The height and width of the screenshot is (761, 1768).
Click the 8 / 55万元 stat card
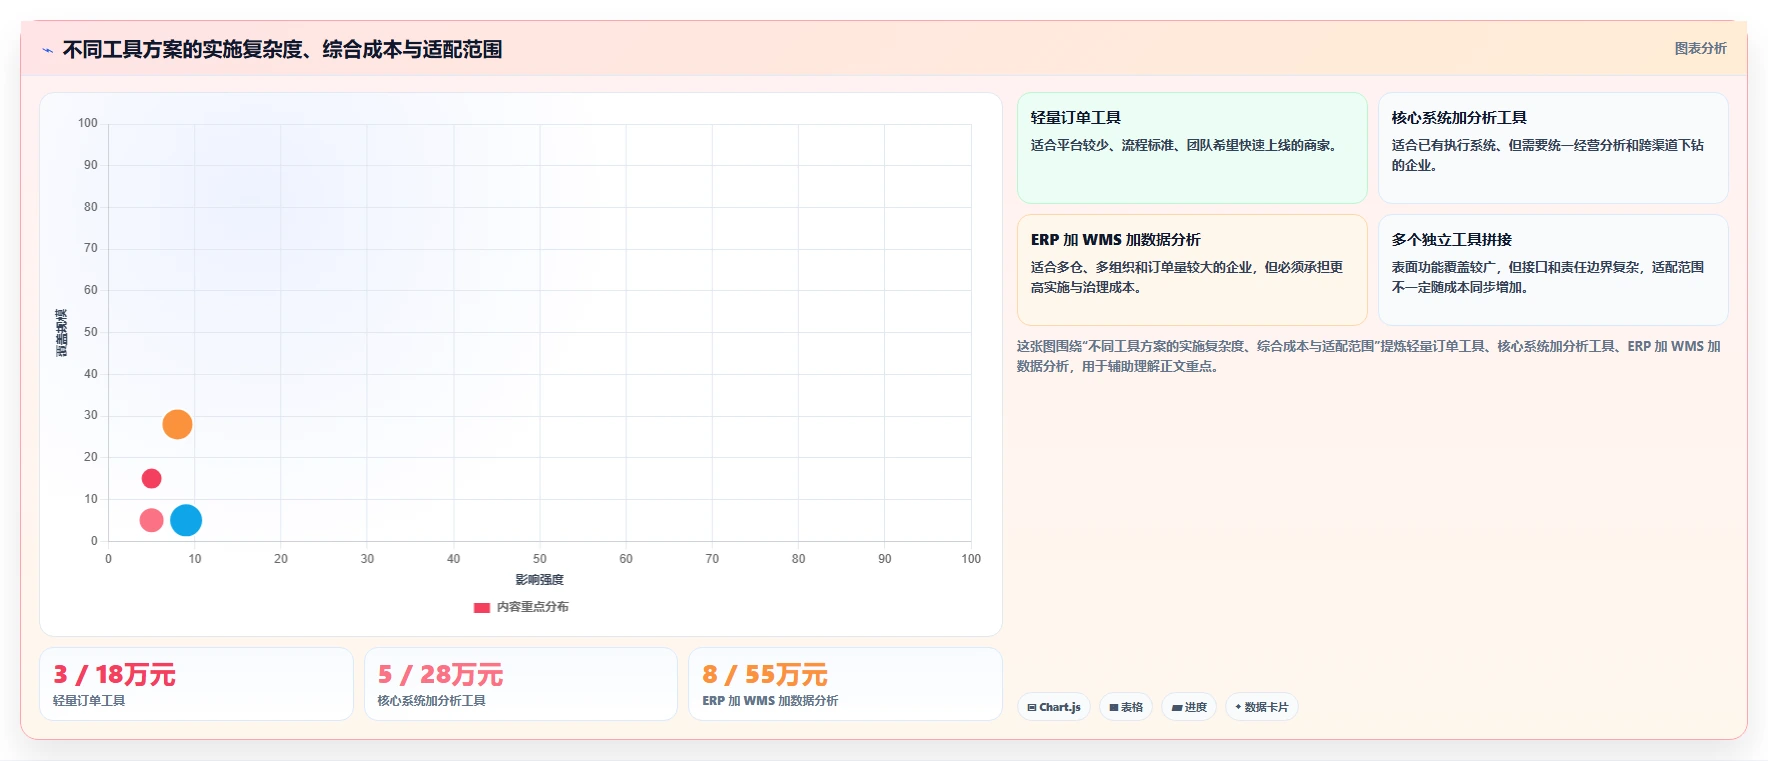point(845,684)
